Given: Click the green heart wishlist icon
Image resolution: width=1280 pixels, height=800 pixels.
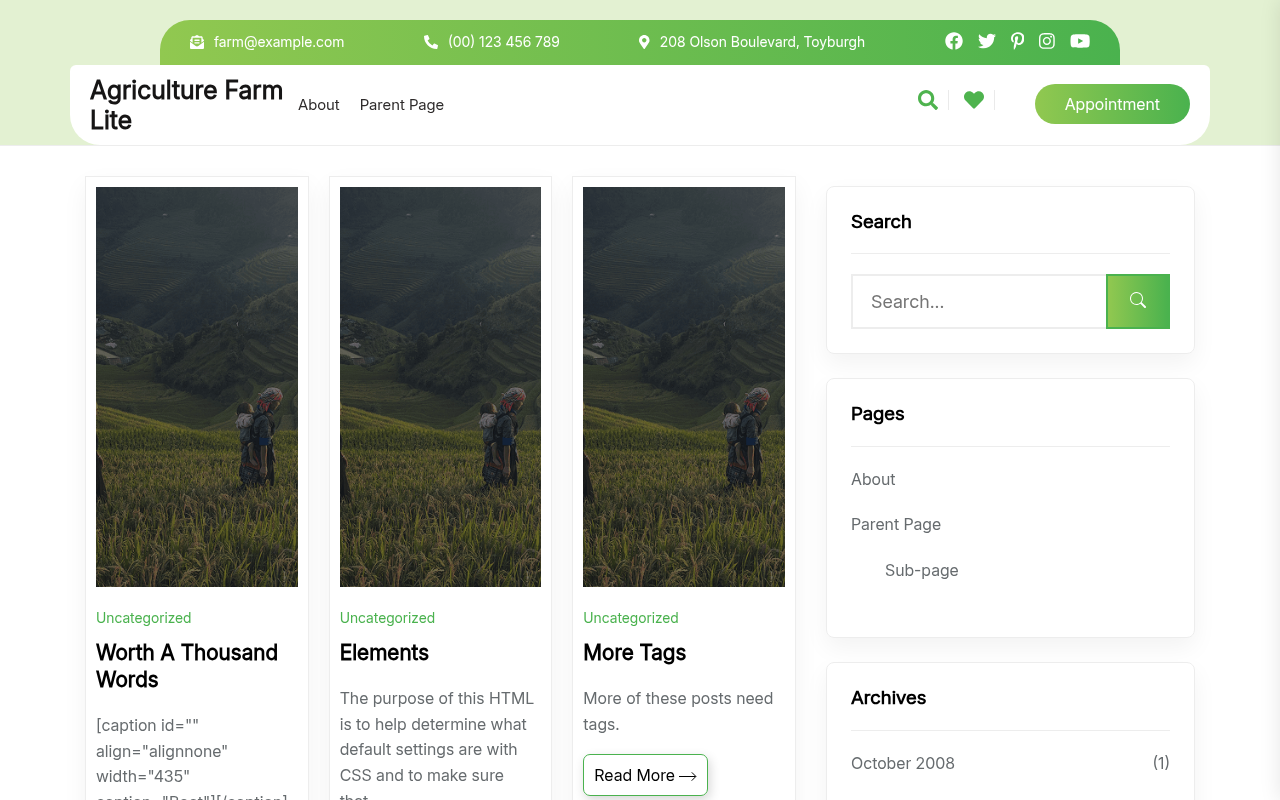Looking at the screenshot, I should click(x=974, y=100).
